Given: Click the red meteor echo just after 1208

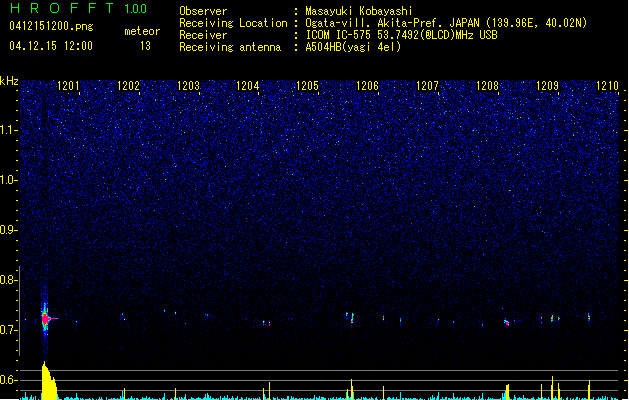Looking at the screenshot, I should click(507, 322).
